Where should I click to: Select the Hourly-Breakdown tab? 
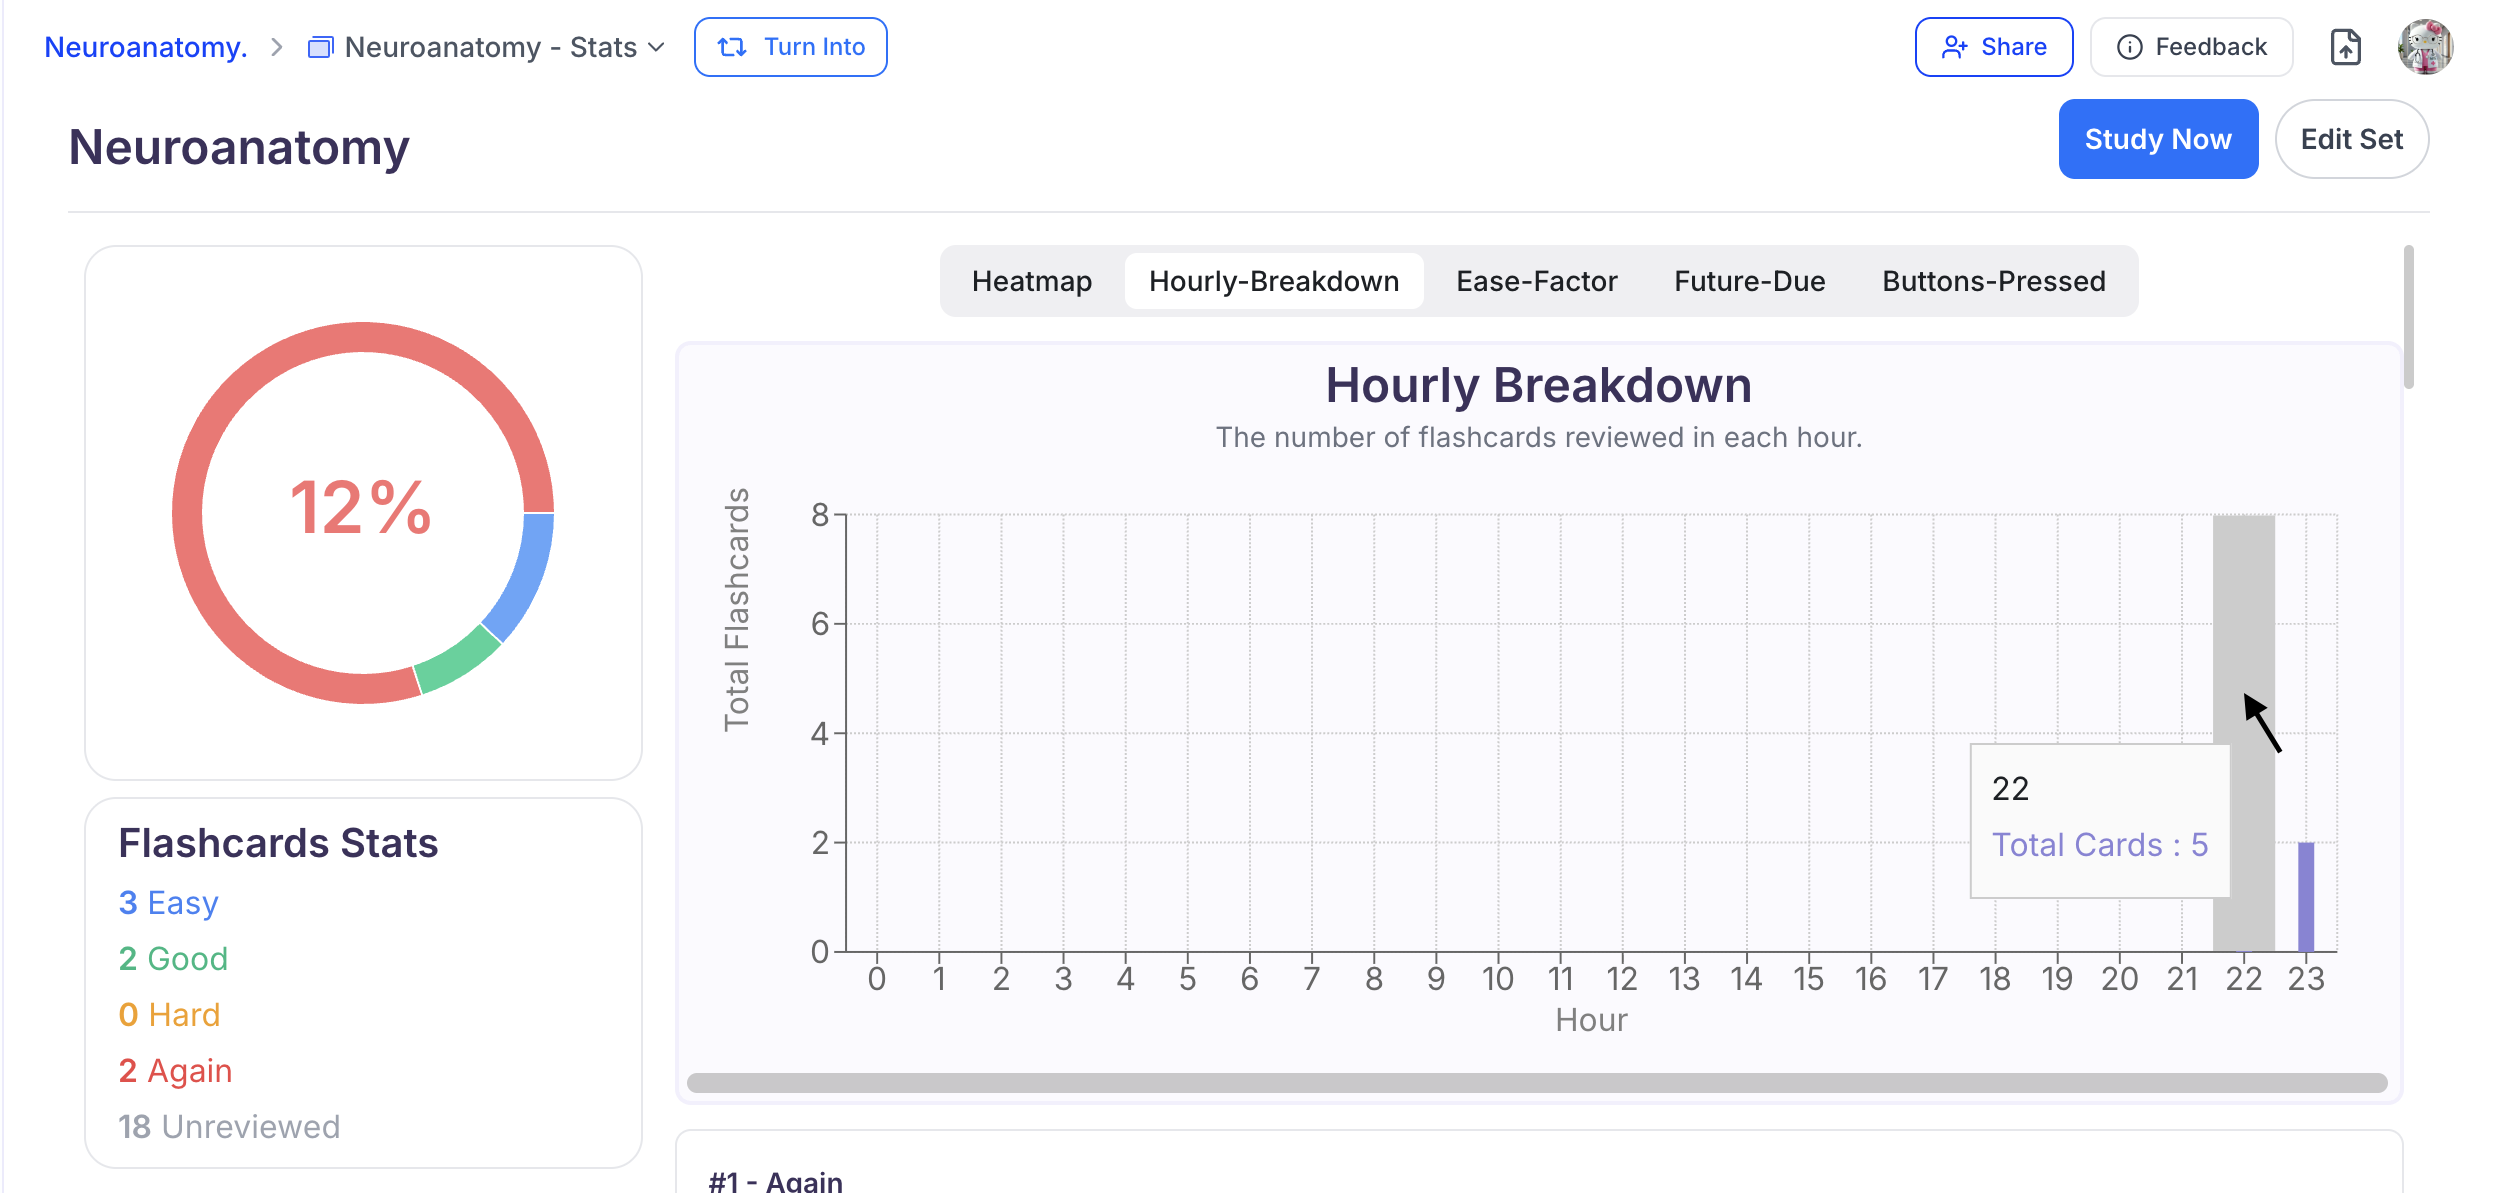pos(1273,281)
